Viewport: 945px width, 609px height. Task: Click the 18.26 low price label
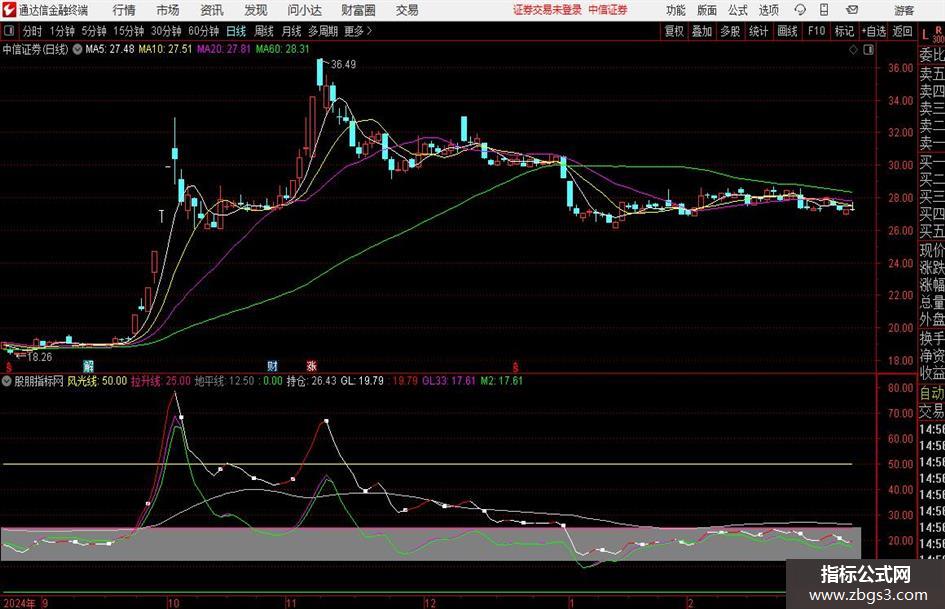tap(40, 357)
